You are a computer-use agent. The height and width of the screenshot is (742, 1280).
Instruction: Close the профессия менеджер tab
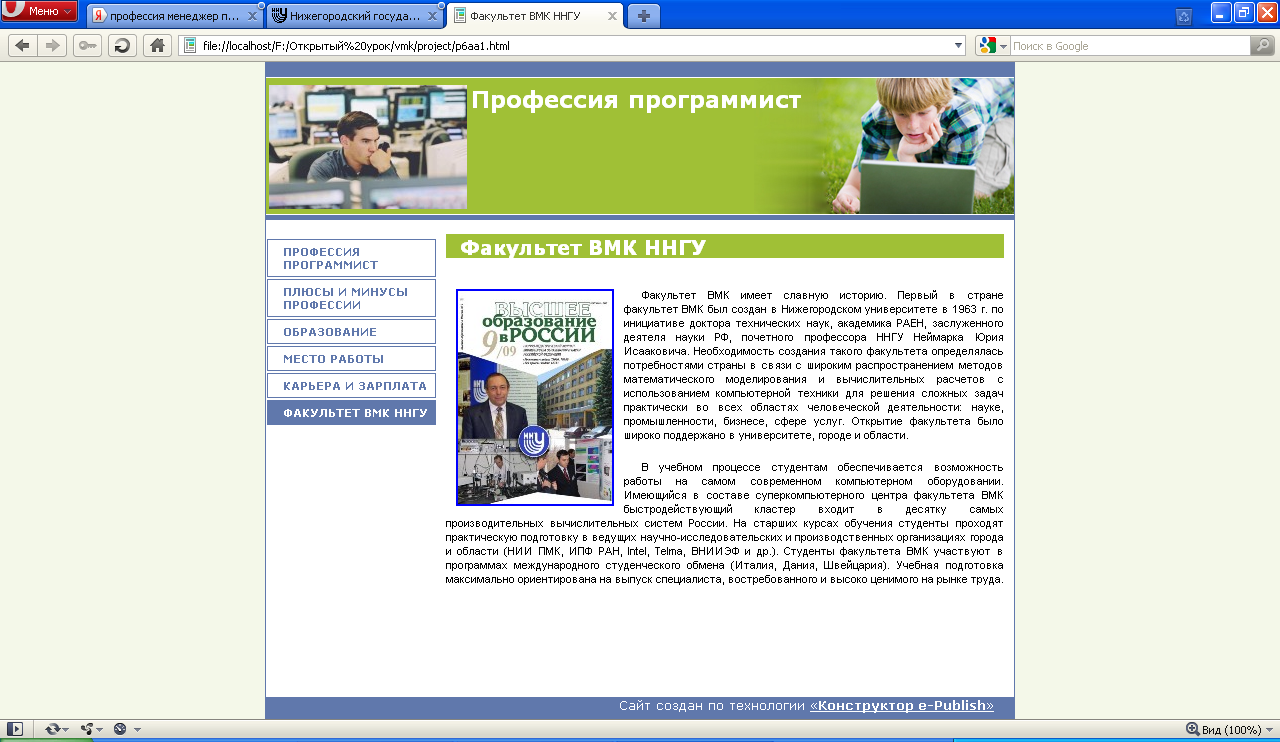(253, 16)
